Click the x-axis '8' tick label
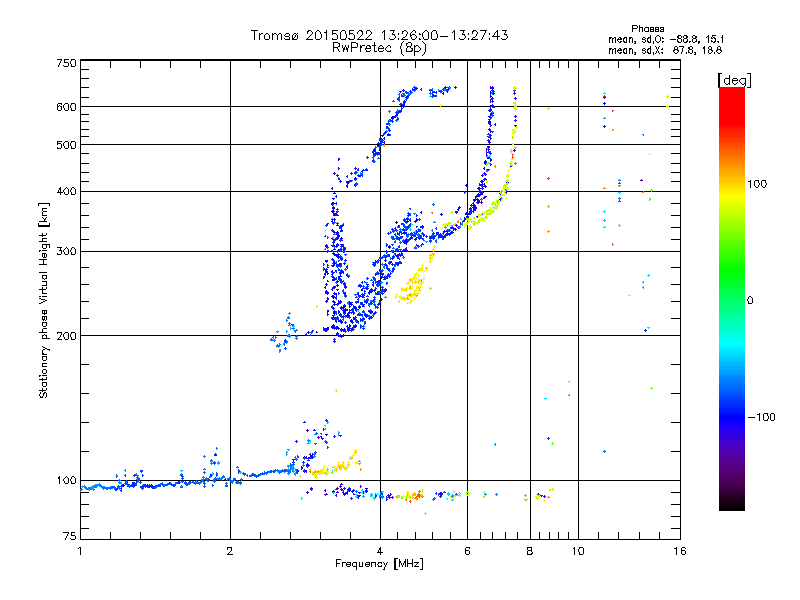 pos(530,551)
